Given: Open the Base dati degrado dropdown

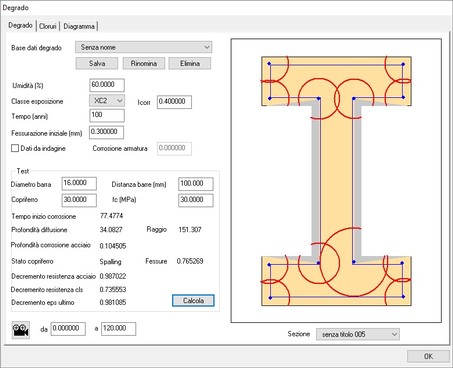Looking at the screenshot, I should 144,47.
